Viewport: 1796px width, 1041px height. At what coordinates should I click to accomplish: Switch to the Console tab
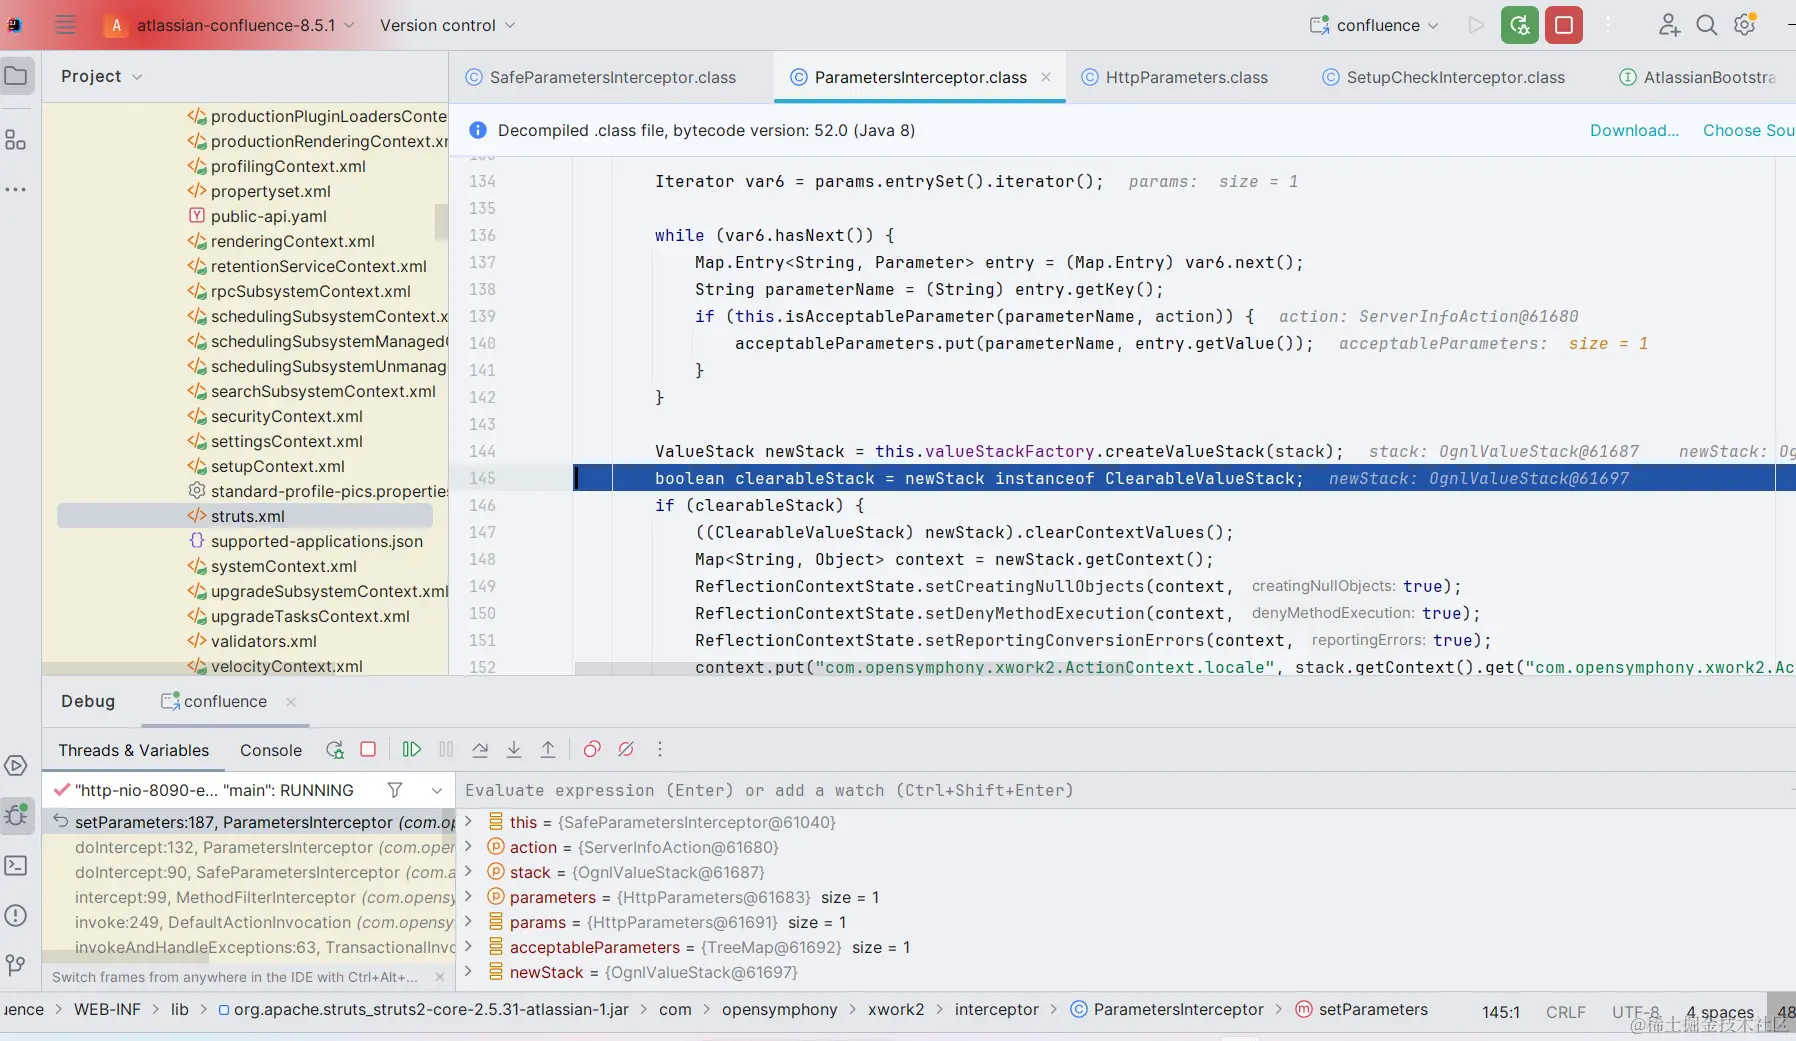click(270, 750)
